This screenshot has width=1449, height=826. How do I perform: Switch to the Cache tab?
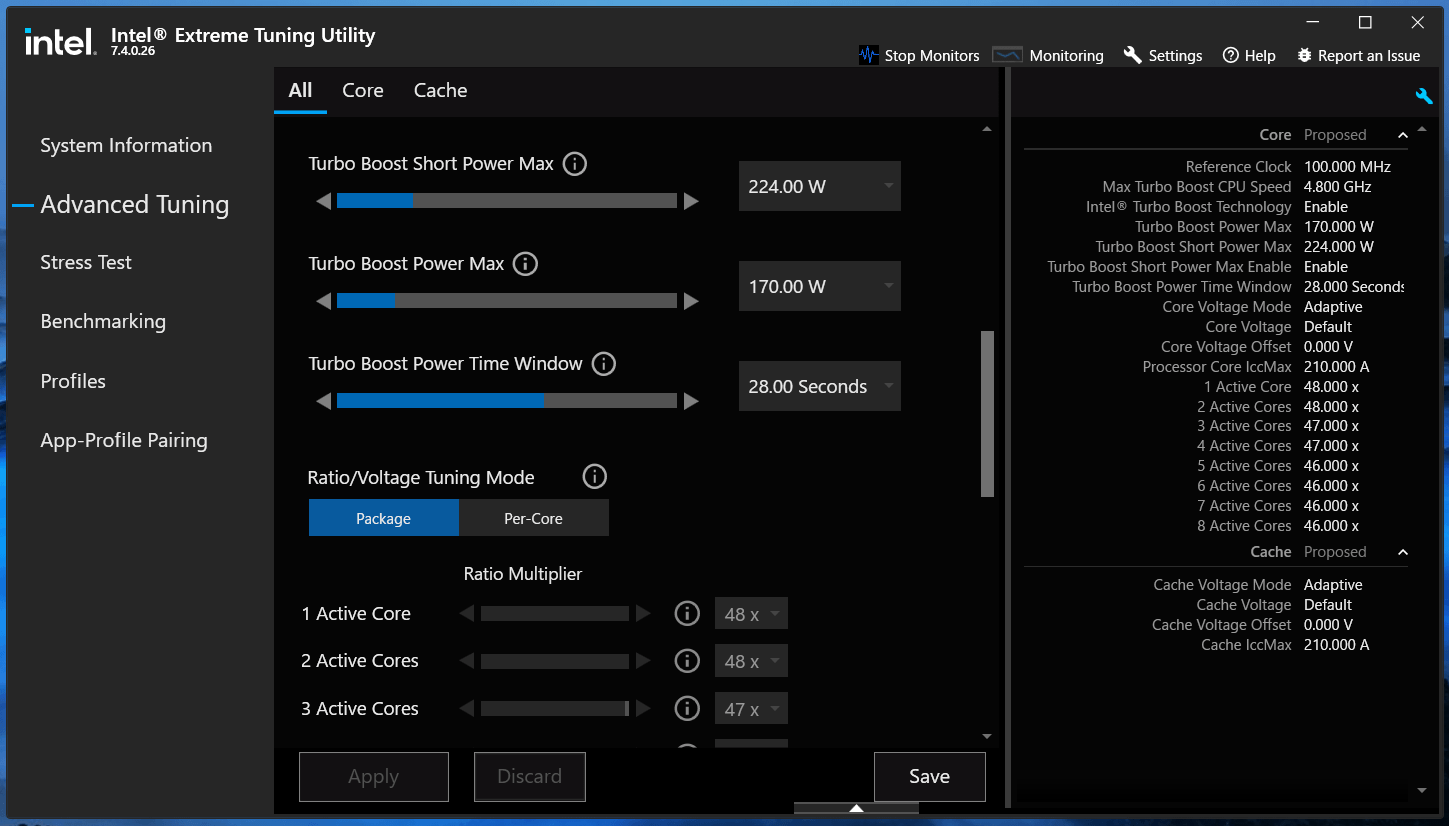(x=441, y=90)
